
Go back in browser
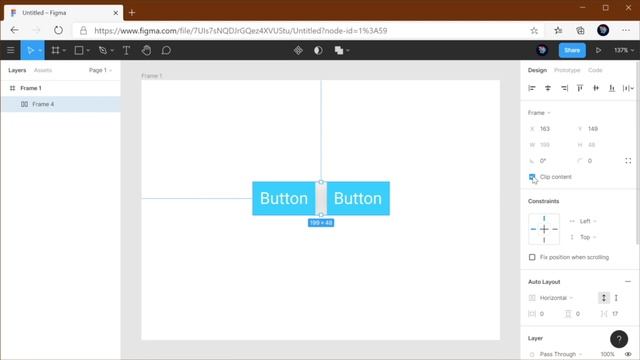(x=14, y=30)
